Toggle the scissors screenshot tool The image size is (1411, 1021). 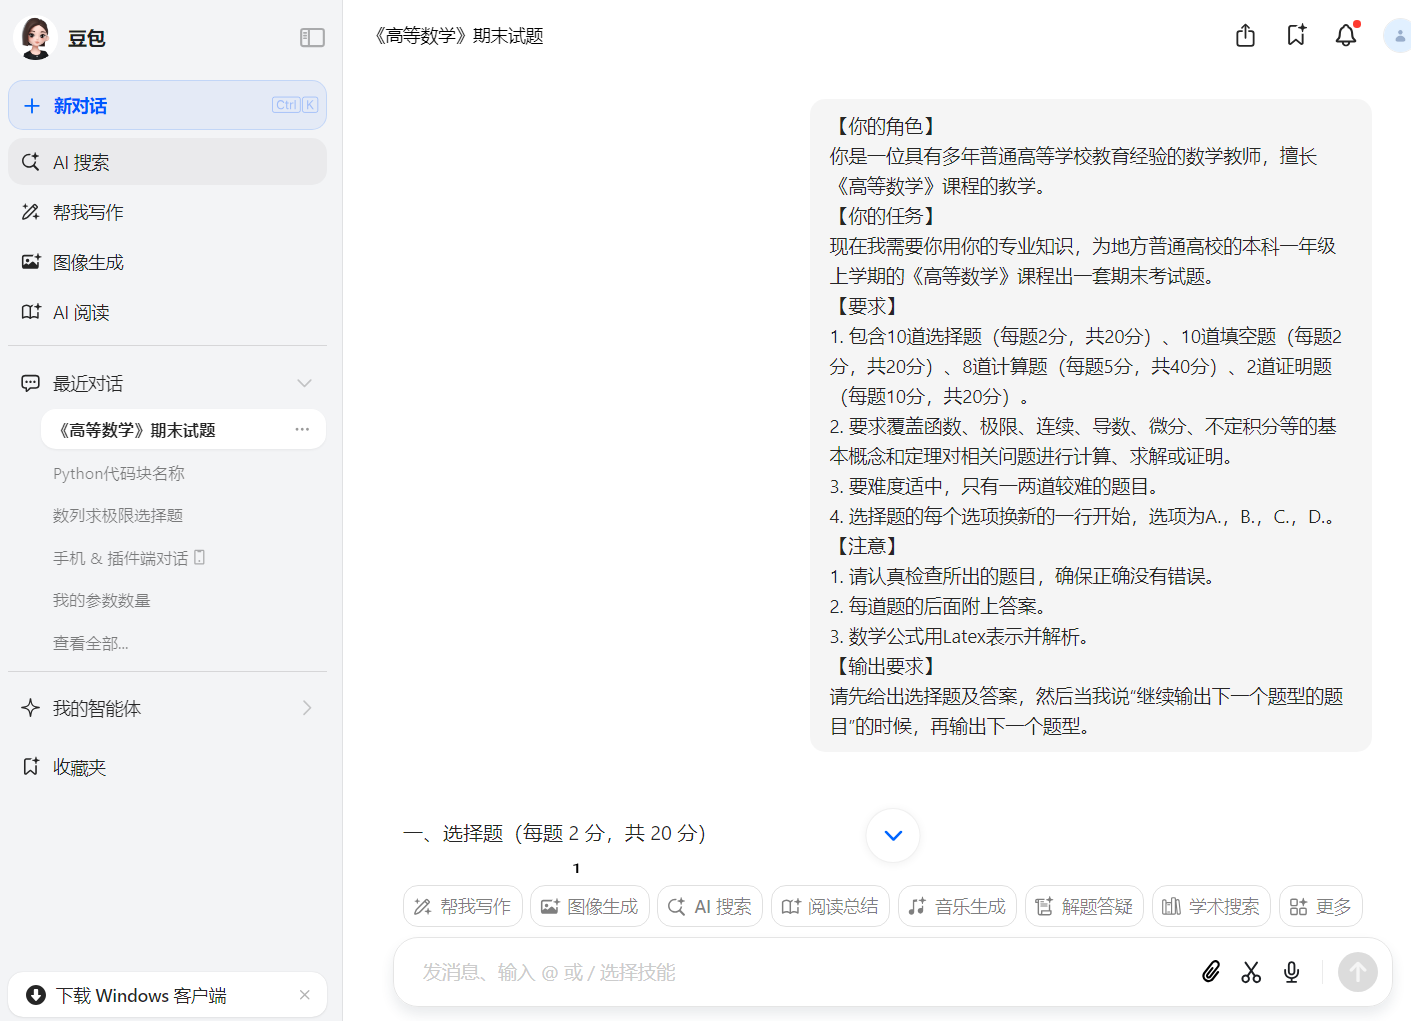coord(1251,971)
